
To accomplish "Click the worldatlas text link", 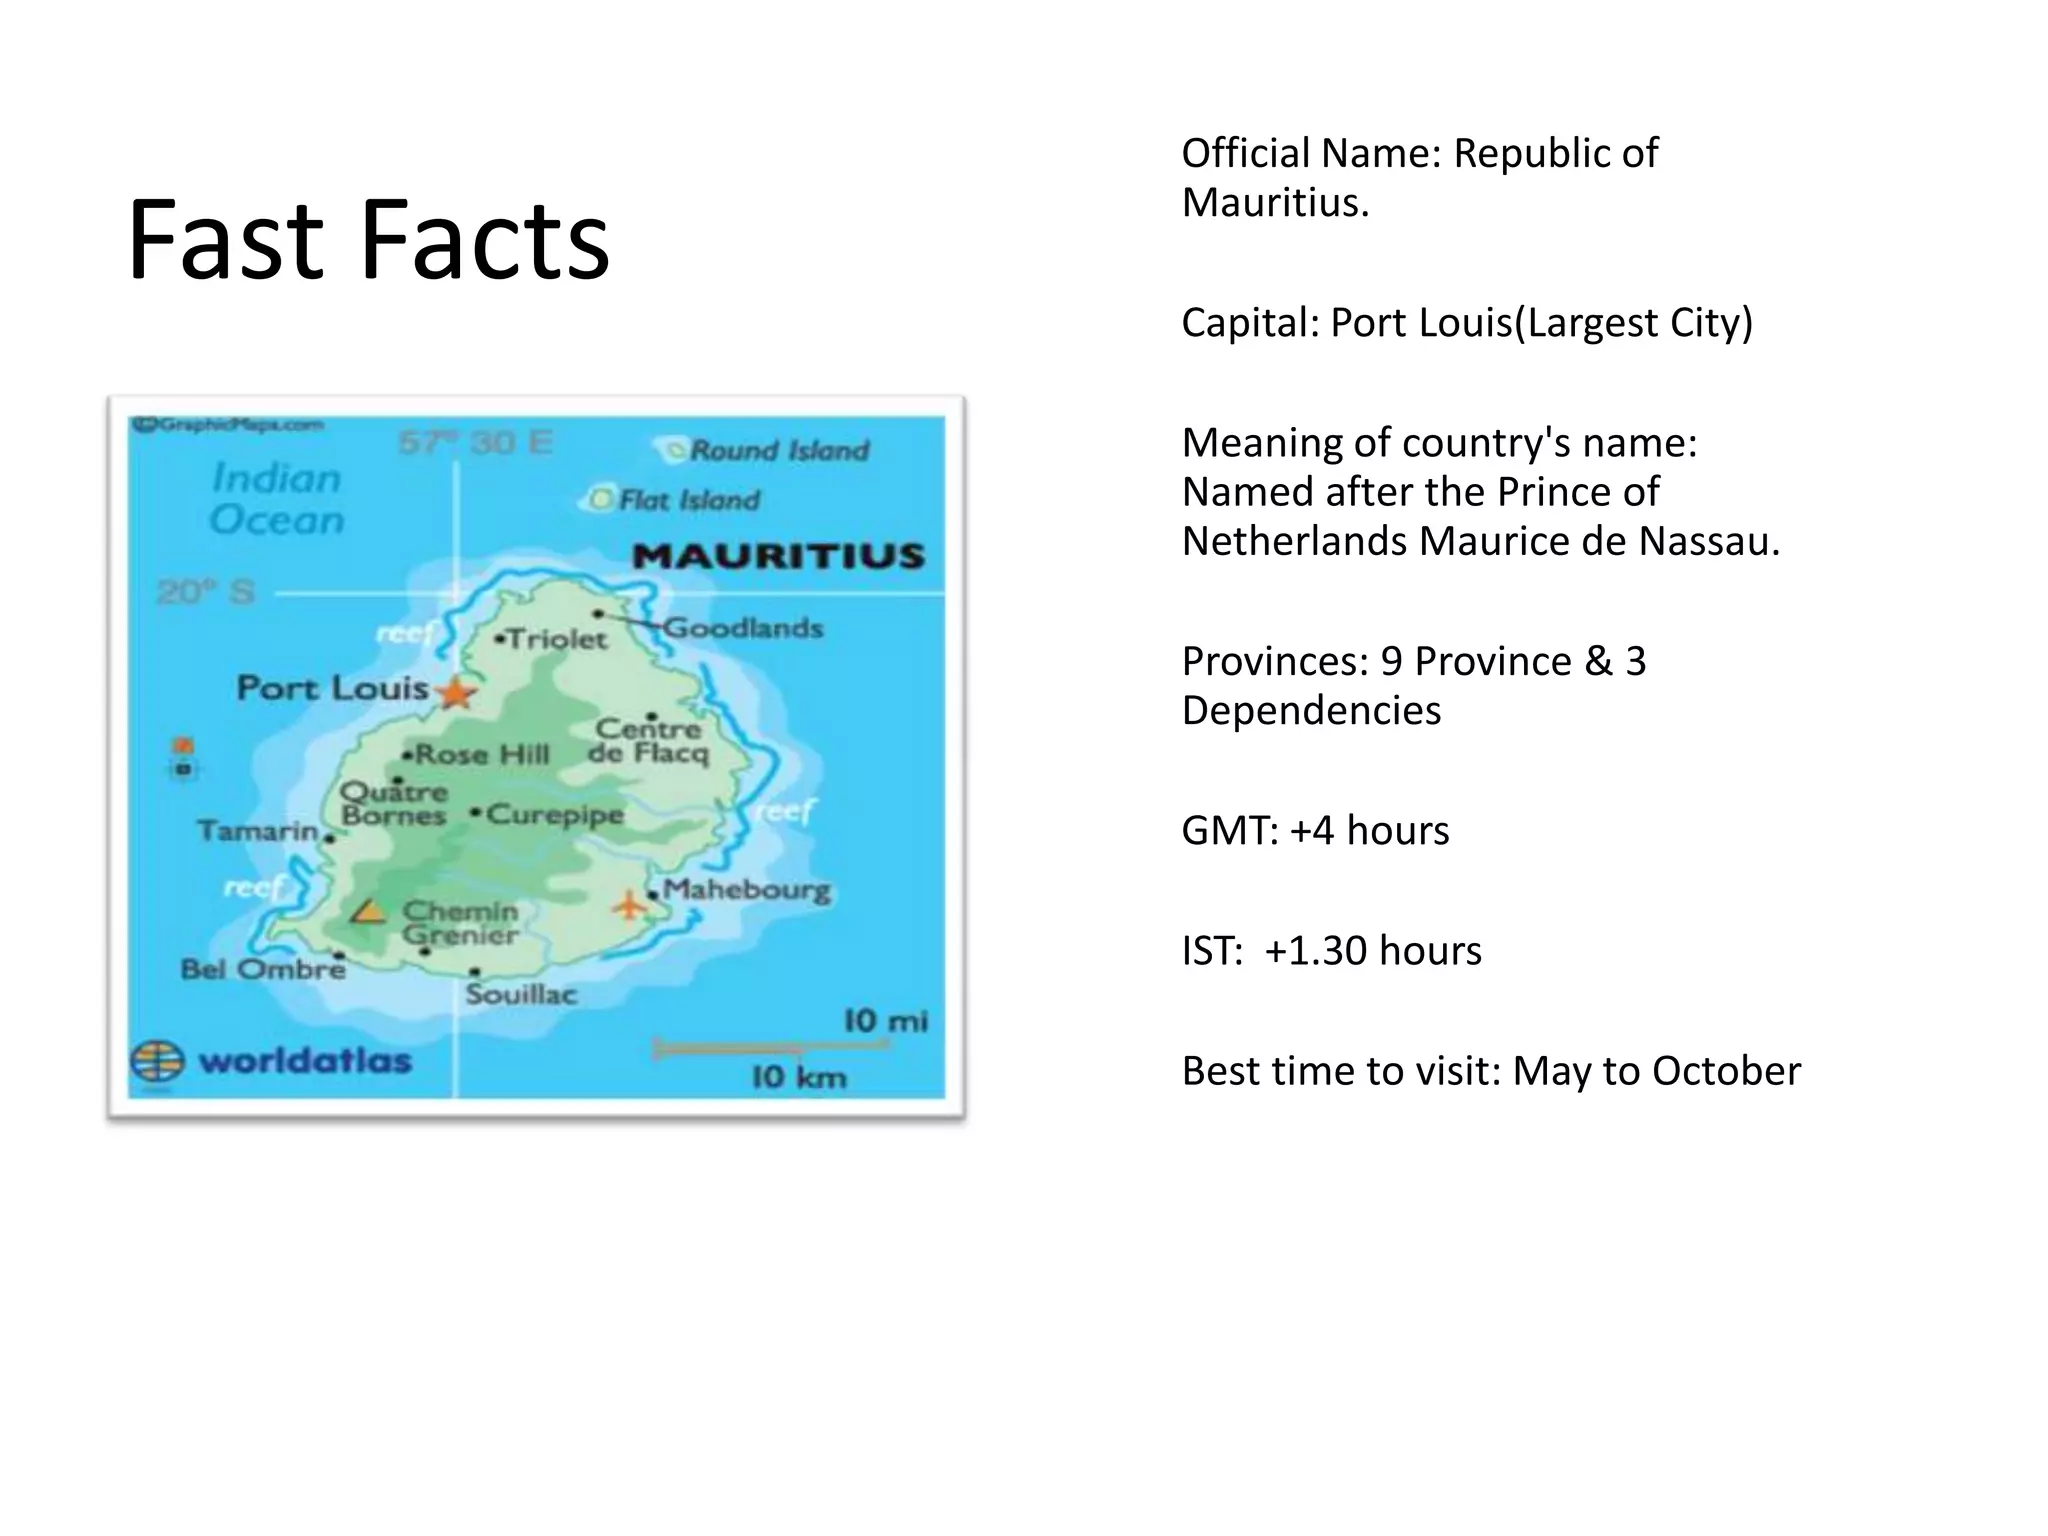I will coord(305,1061).
